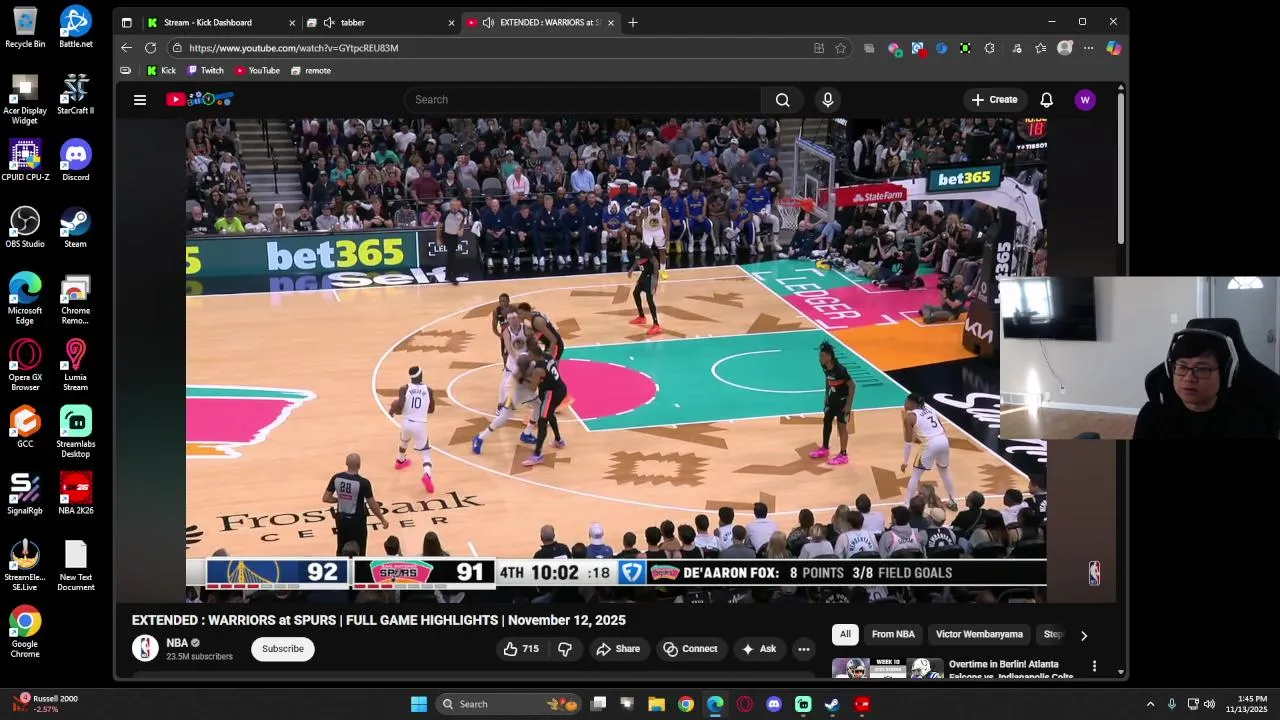
Task: Open the favorites list icon in toolbar
Action: tap(1041, 48)
